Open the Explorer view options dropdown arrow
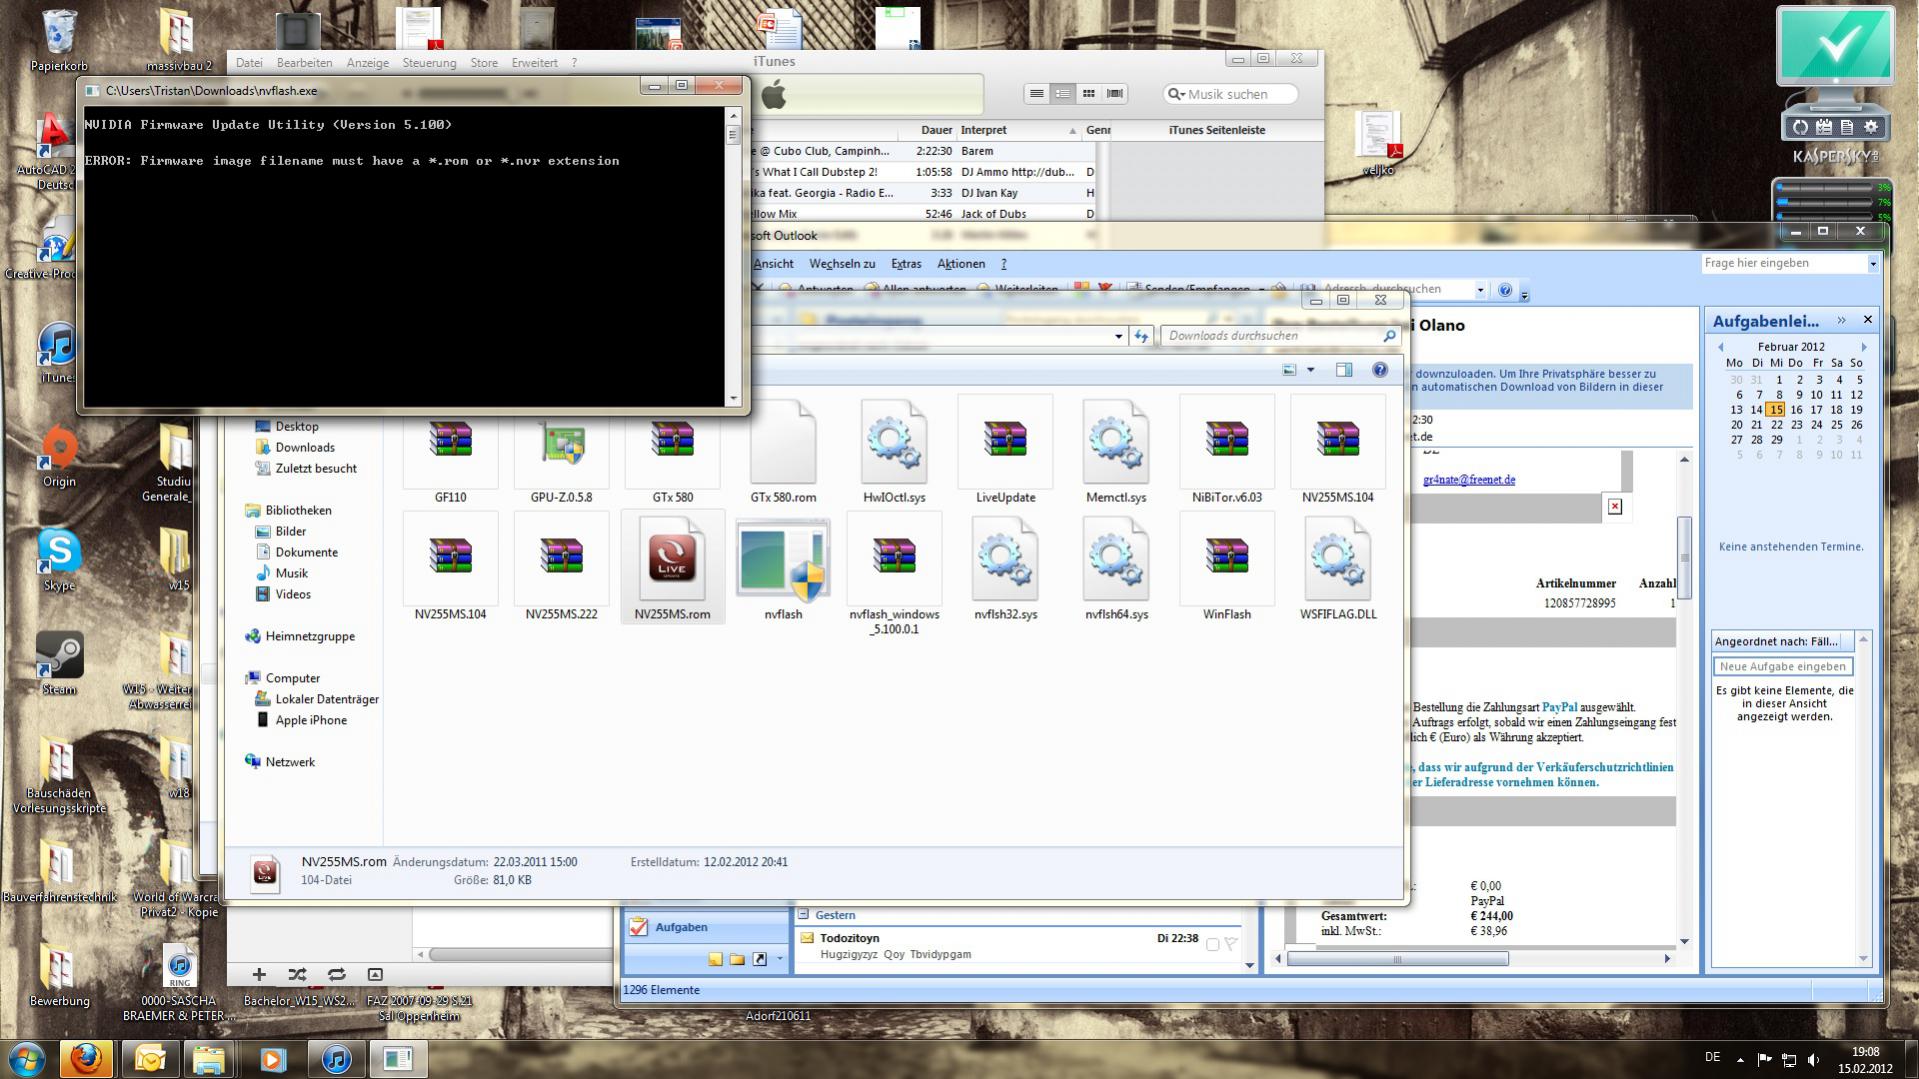1919x1079 pixels. coord(1311,370)
